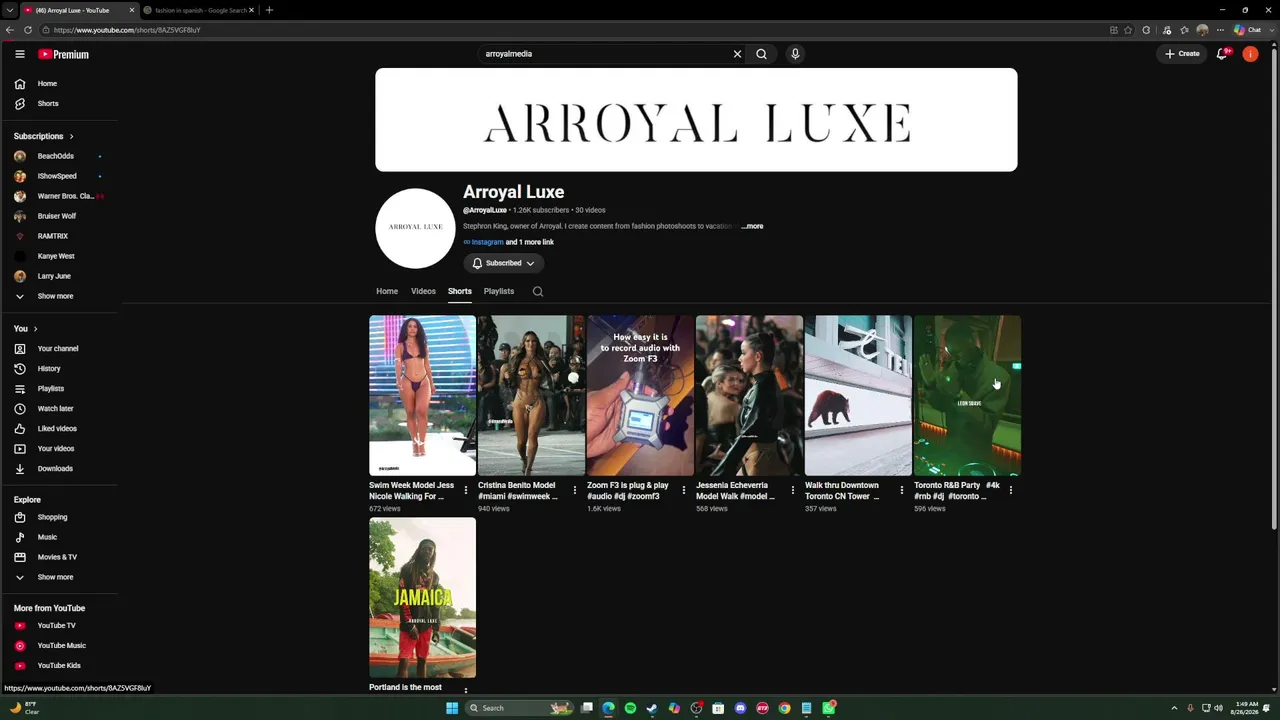Expand the You section
This screenshot has width=1280, height=720.
26,329
